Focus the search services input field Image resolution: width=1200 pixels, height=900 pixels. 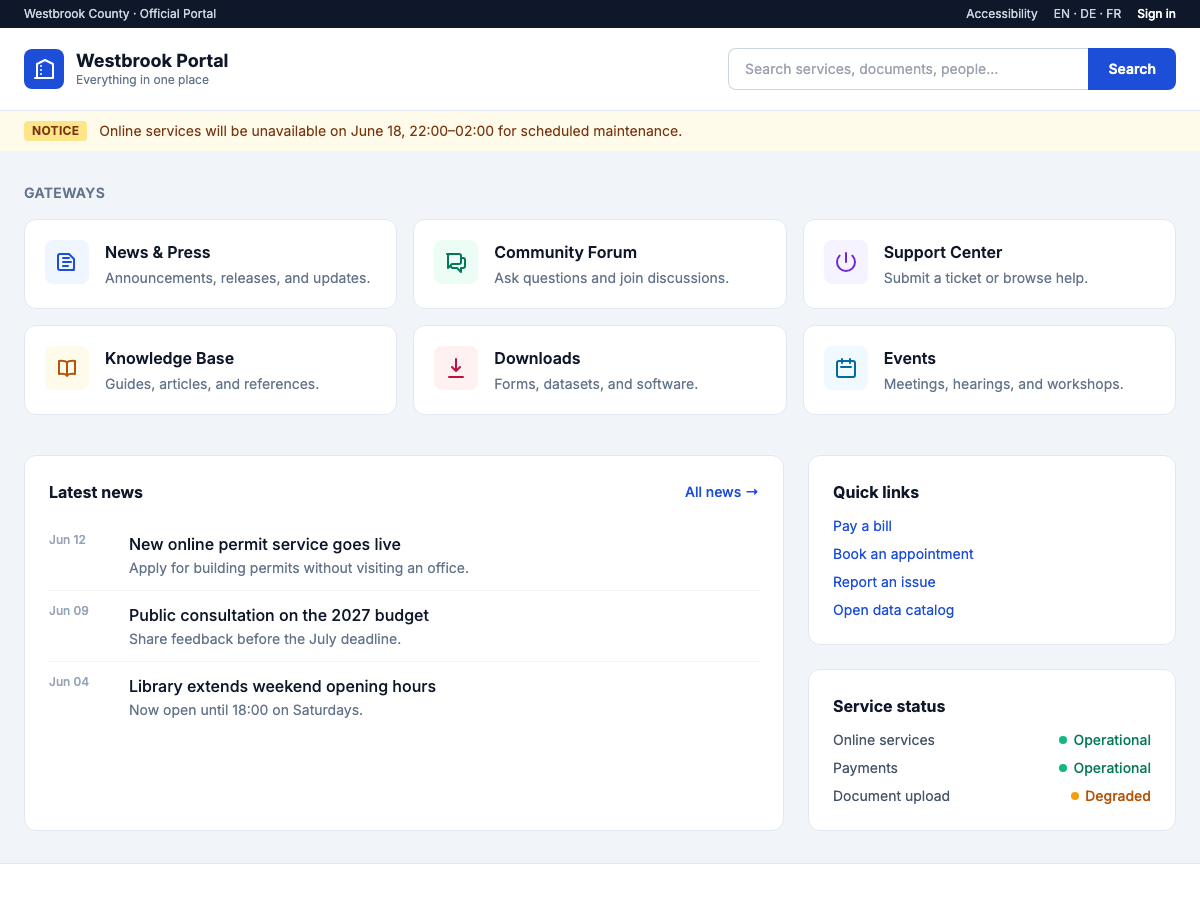908,69
